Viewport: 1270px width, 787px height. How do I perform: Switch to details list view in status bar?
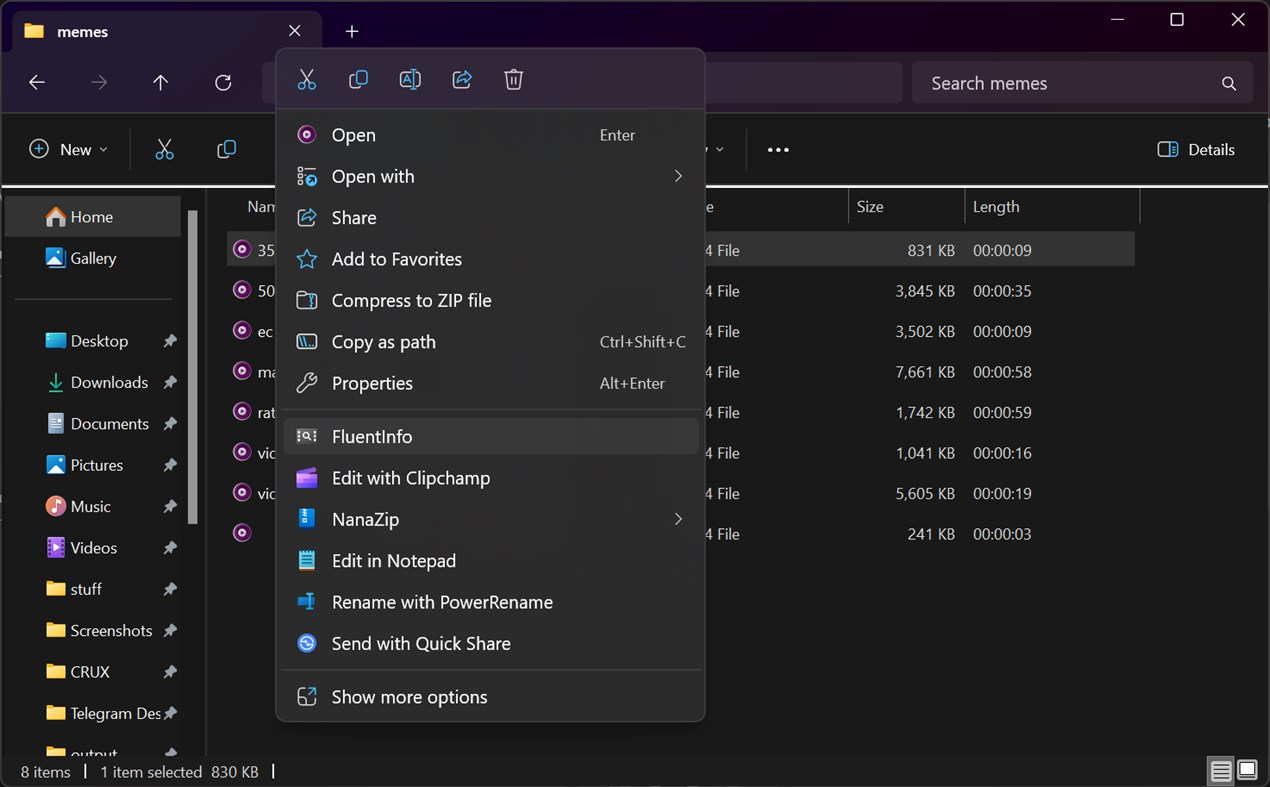1221,771
